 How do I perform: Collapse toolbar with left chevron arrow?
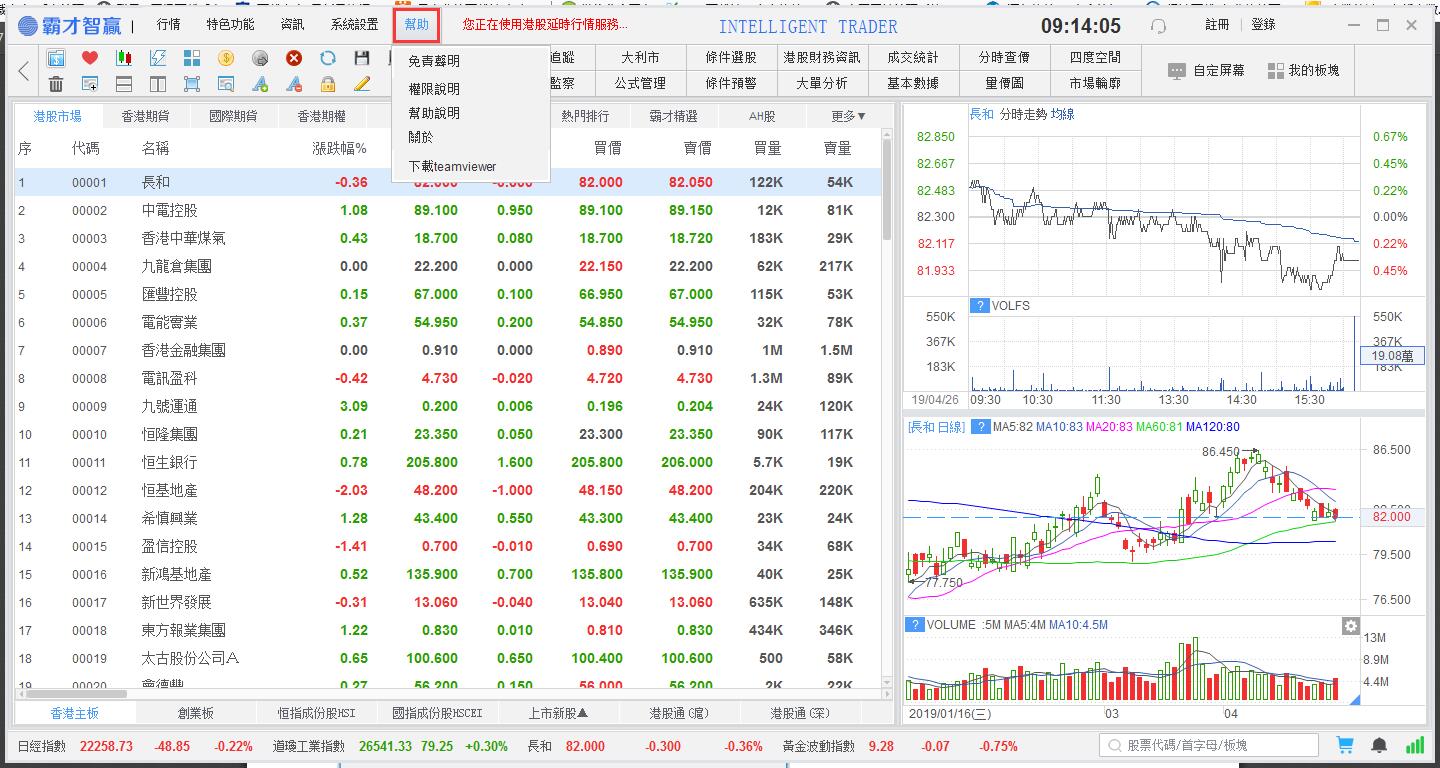point(24,71)
